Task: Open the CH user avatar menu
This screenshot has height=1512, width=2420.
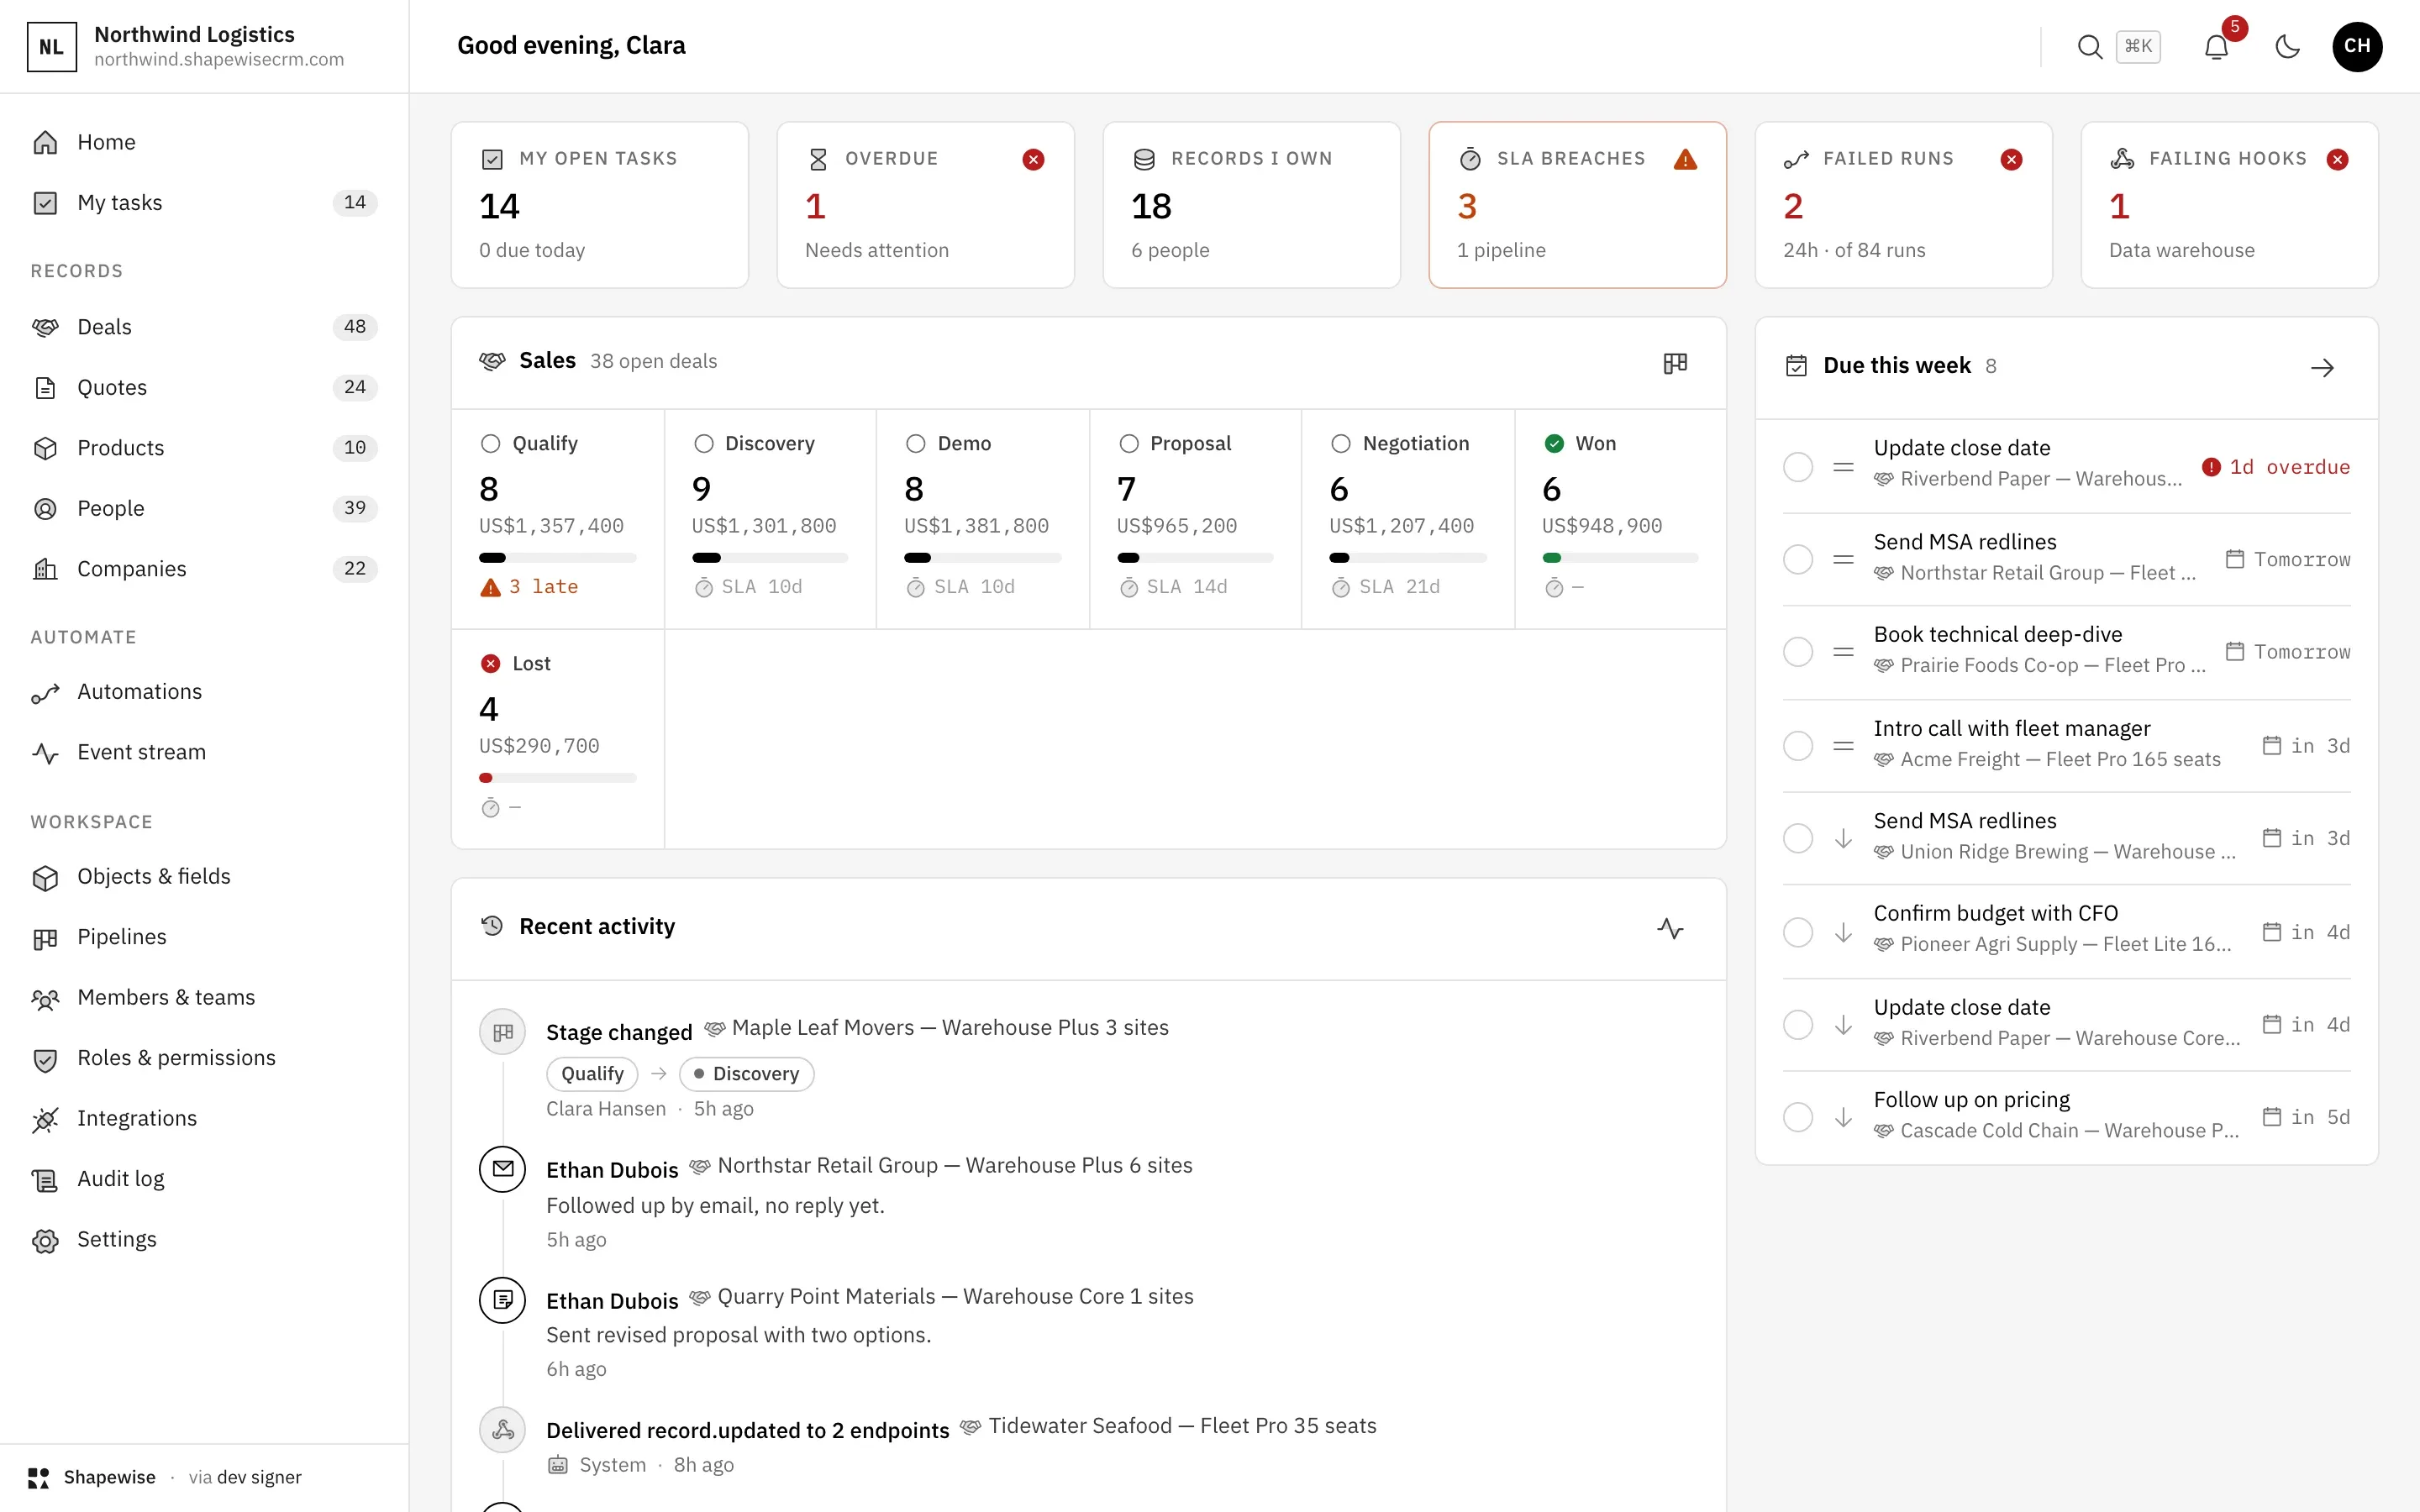Action: (x=2356, y=46)
